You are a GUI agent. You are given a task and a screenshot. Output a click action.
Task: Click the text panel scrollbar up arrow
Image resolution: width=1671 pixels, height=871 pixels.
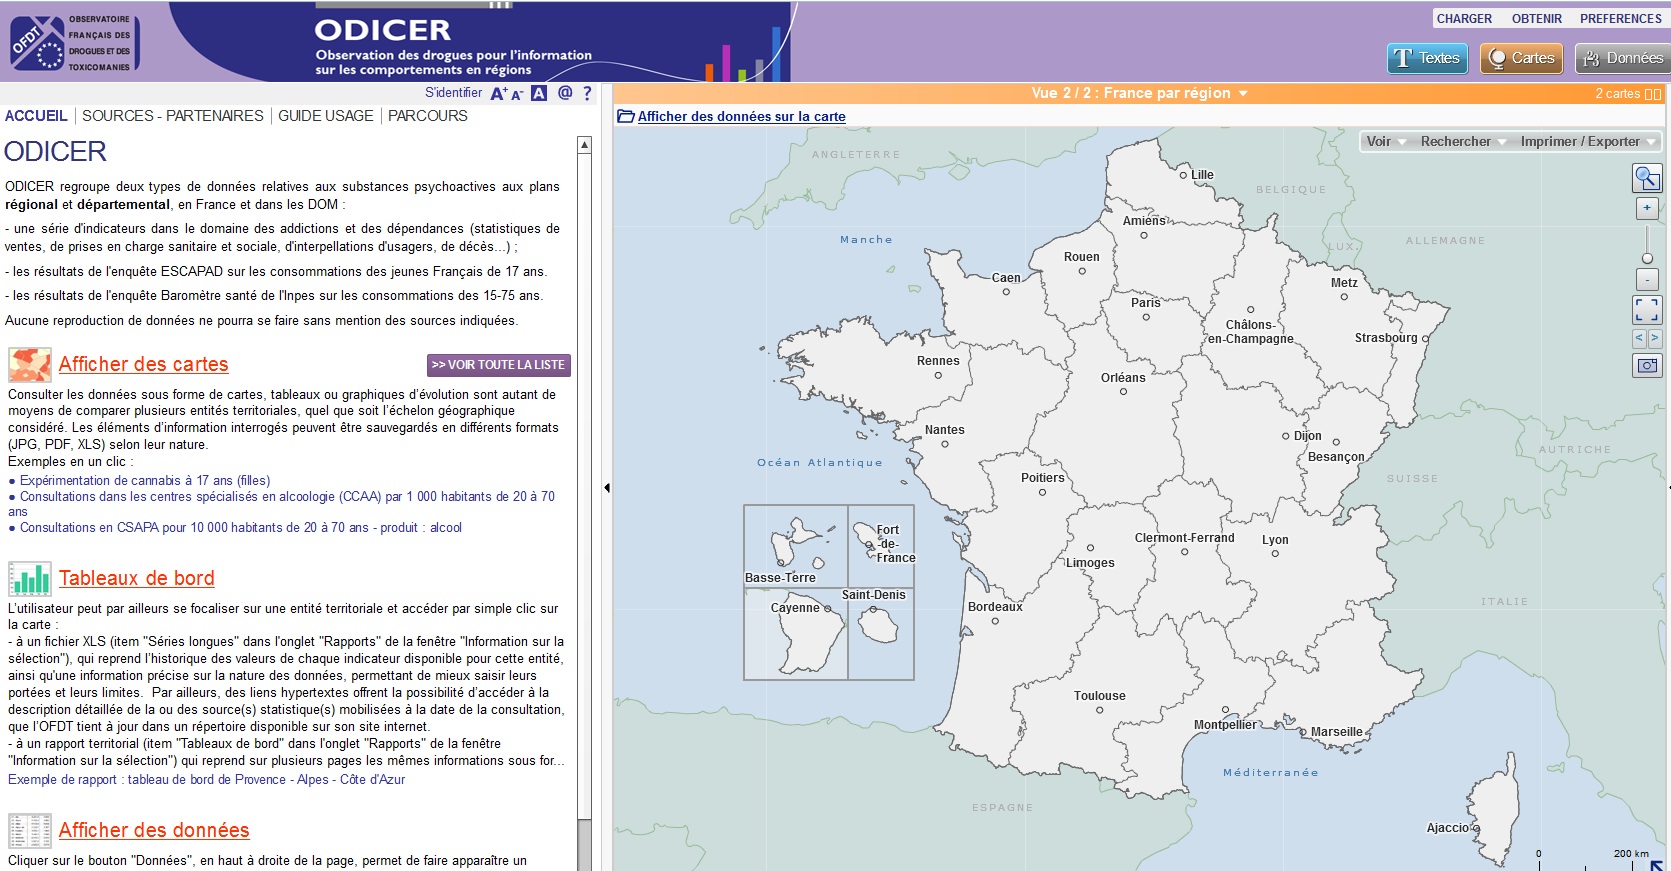point(584,145)
